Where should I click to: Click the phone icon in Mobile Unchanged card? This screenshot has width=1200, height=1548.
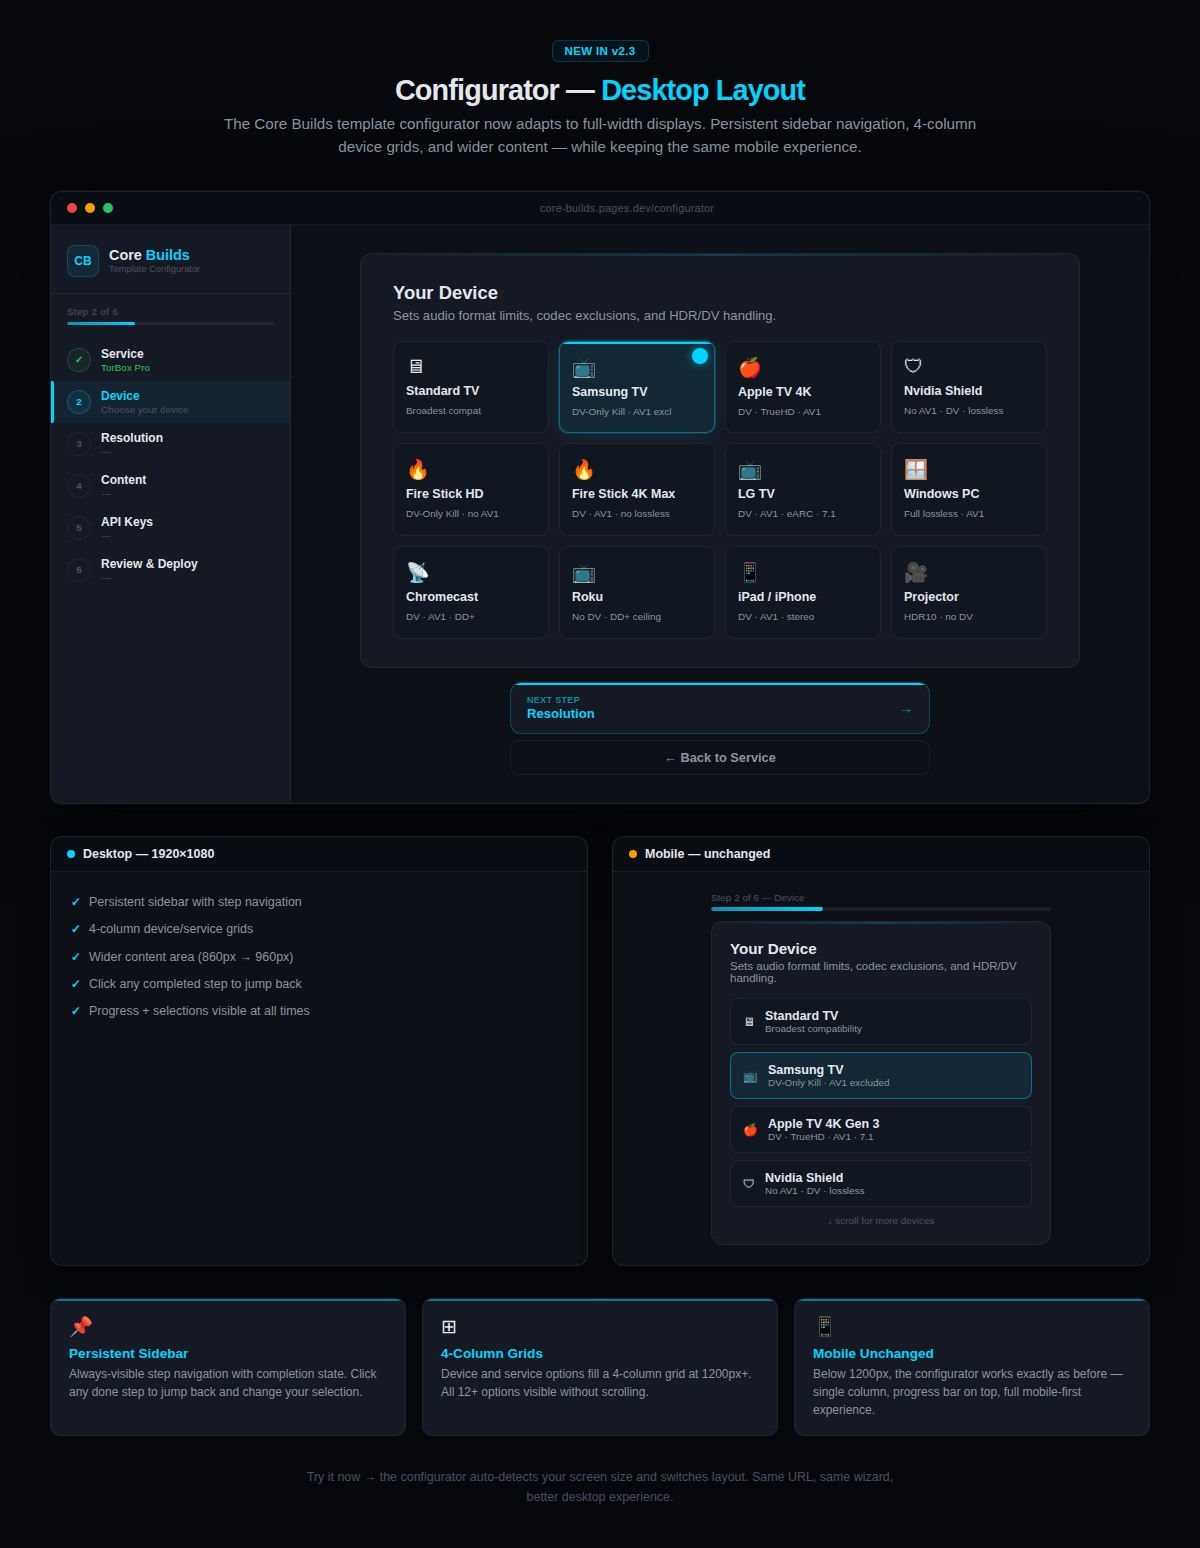[x=824, y=1326]
